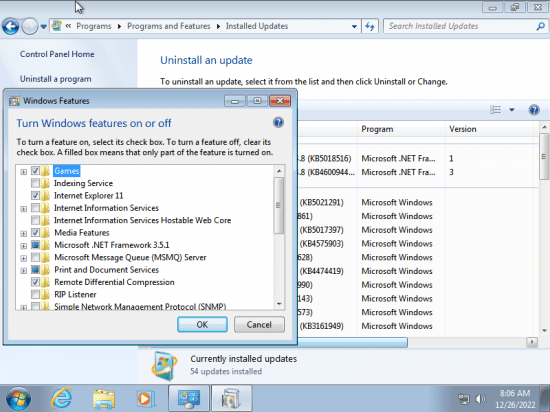The image size is (550, 412).
Task: Open Windows Explorer from taskbar
Action: 104,399
